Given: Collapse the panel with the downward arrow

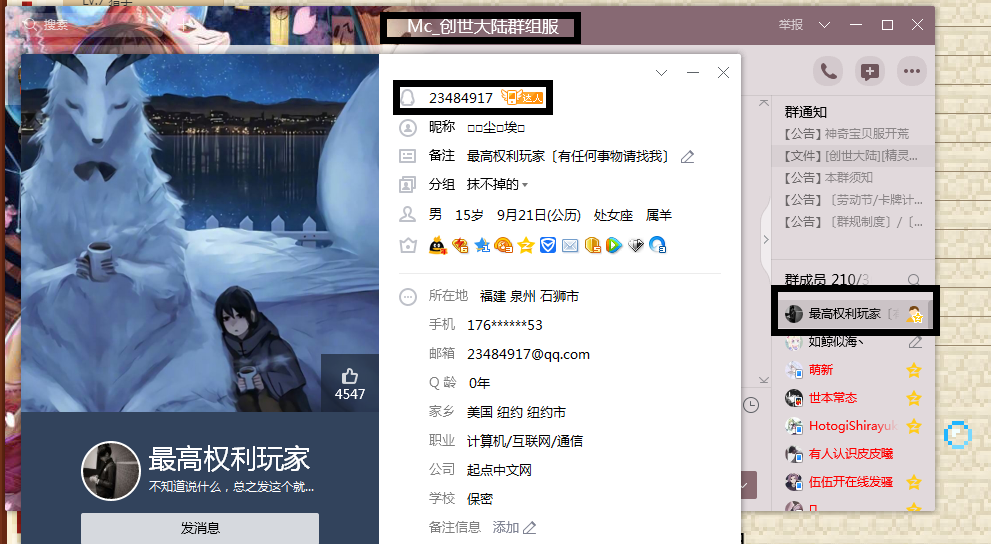Looking at the screenshot, I should (x=763, y=380).
